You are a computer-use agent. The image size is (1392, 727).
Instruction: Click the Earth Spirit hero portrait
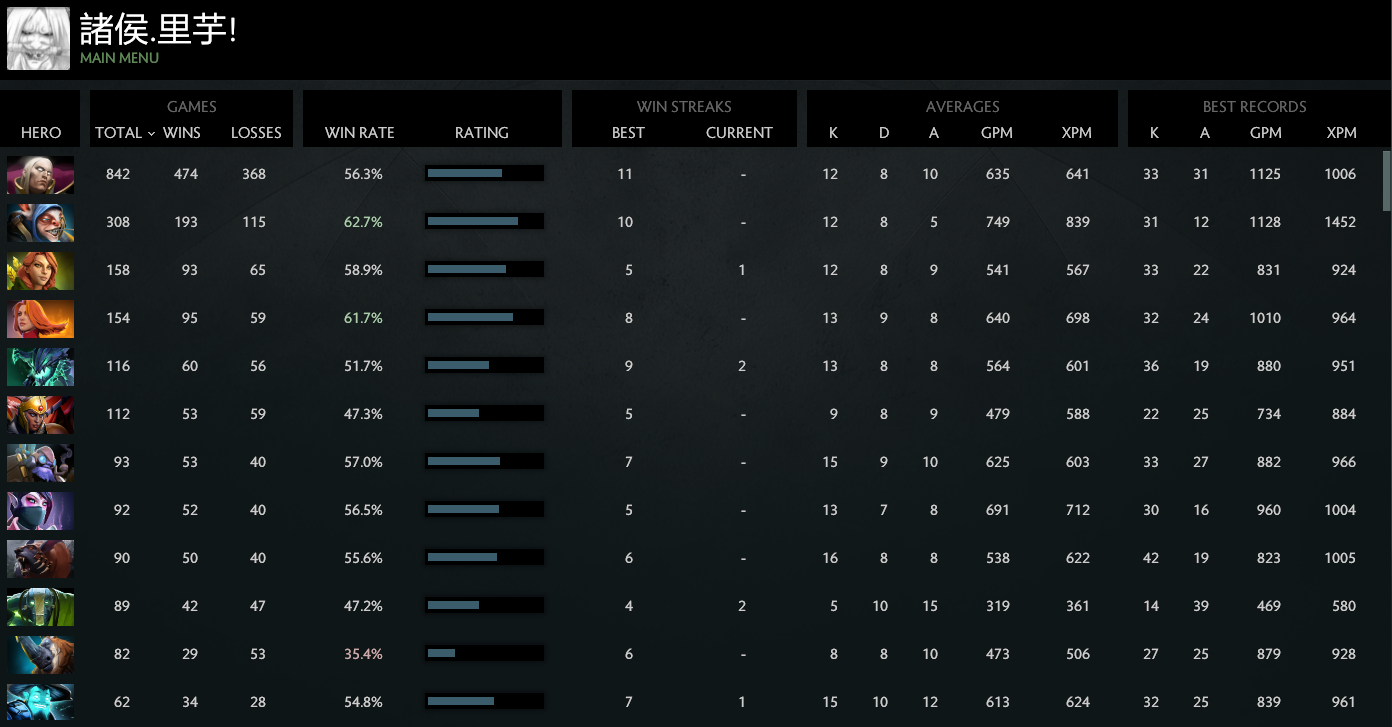40,606
